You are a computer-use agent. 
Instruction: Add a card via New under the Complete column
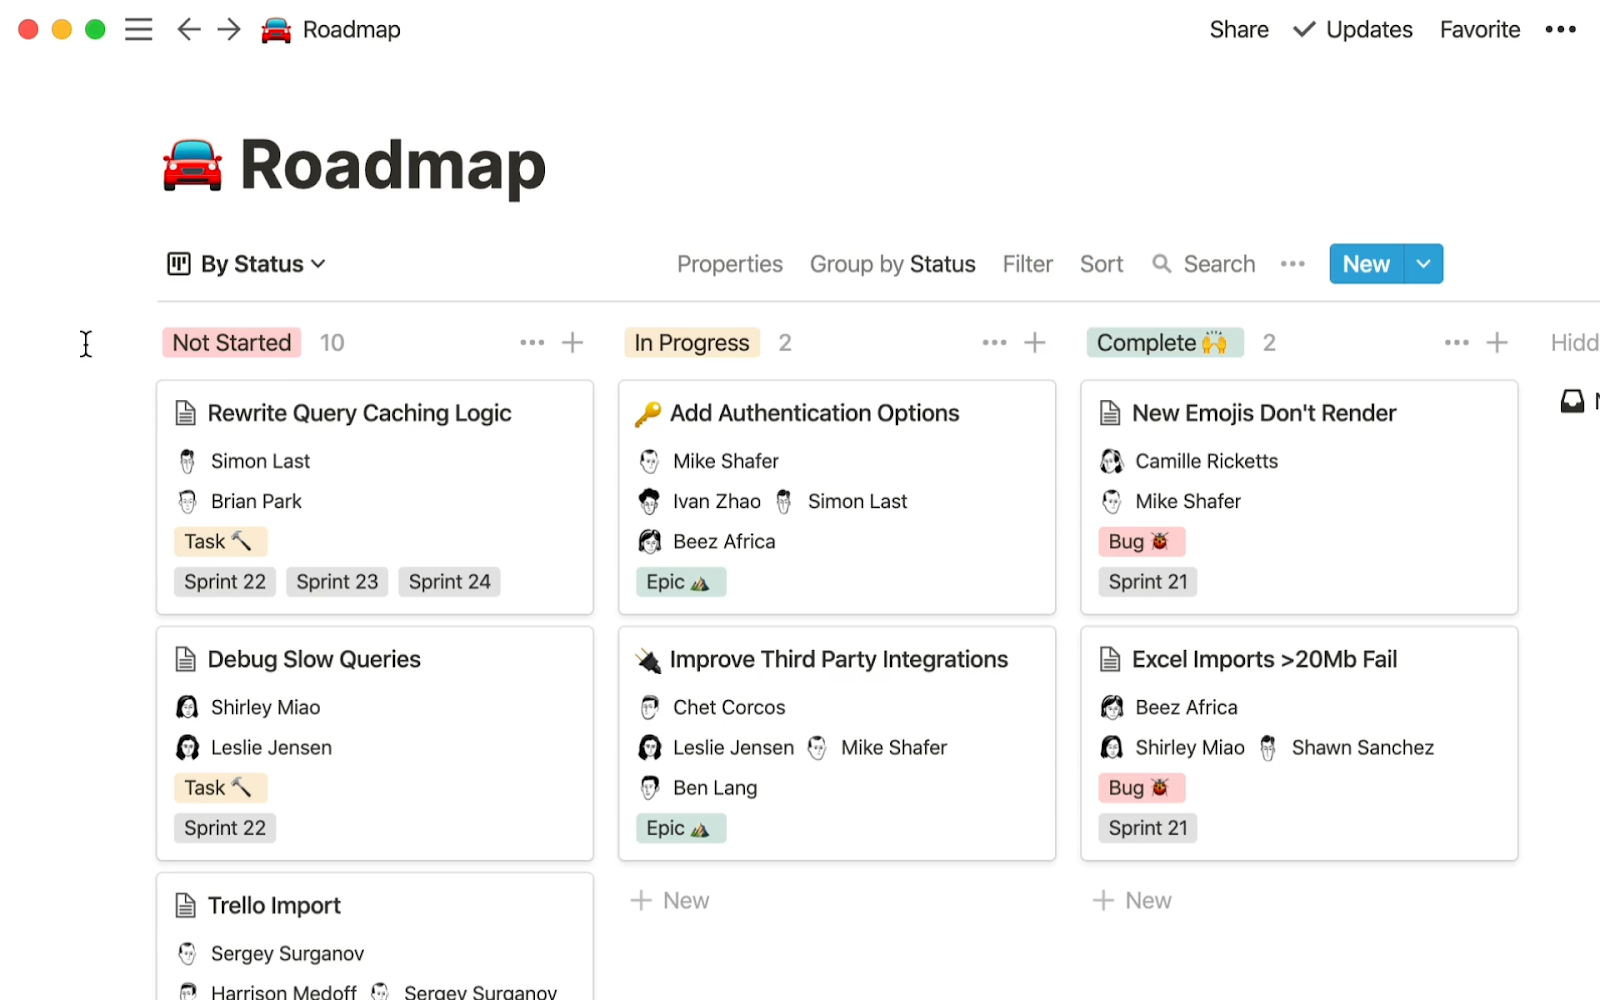tap(1132, 899)
